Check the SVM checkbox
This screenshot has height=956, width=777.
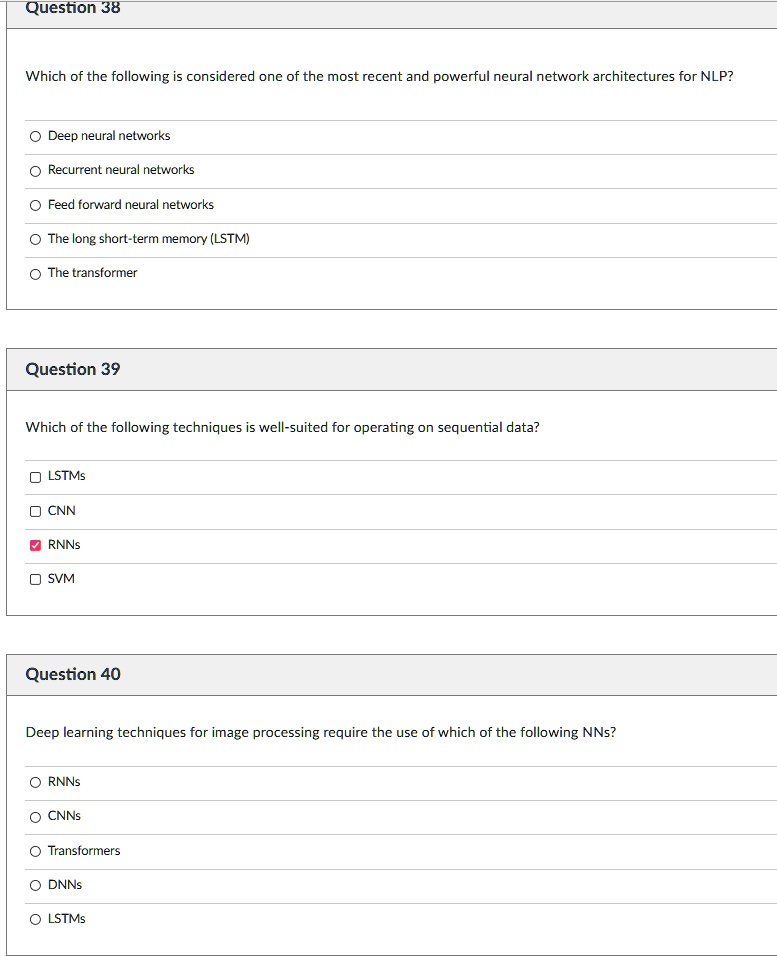(x=35, y=578)
